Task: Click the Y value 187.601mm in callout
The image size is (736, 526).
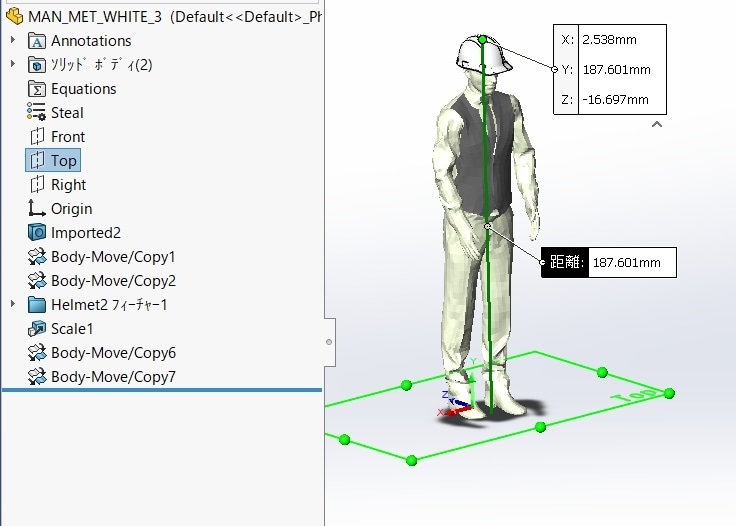Action: point(616,69)
